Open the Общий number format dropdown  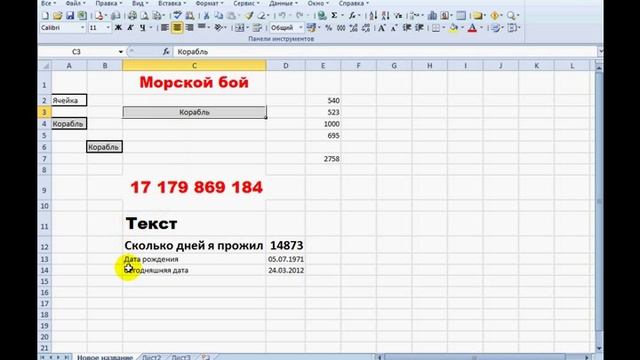click(301, 28)
